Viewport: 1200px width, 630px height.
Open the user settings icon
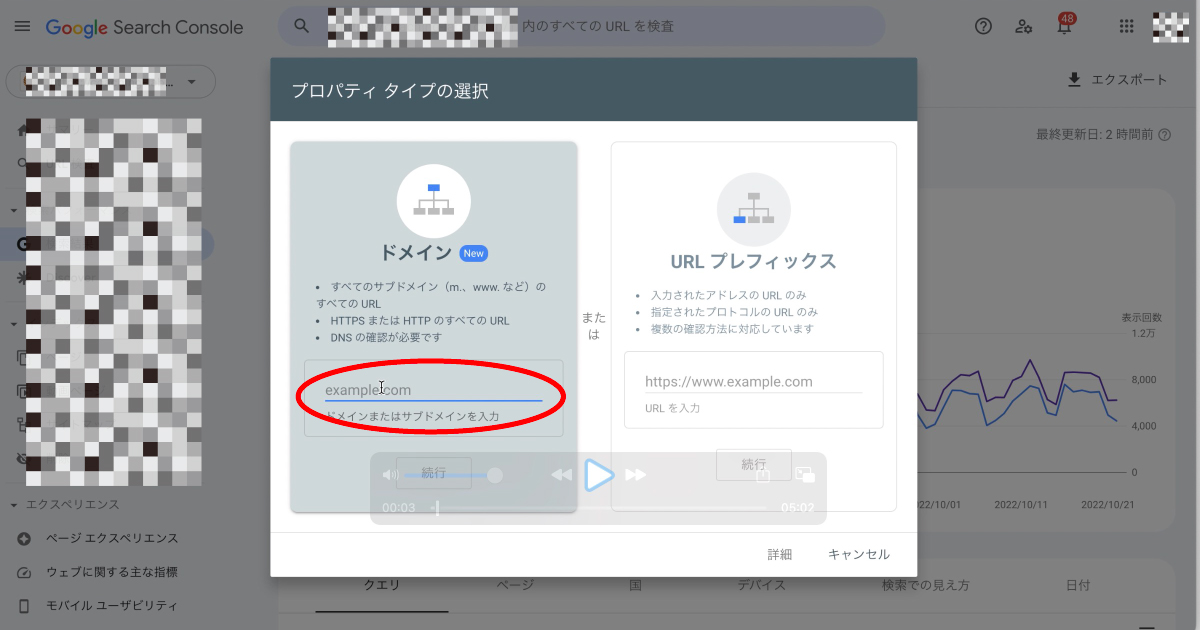tap(1024, 27)
